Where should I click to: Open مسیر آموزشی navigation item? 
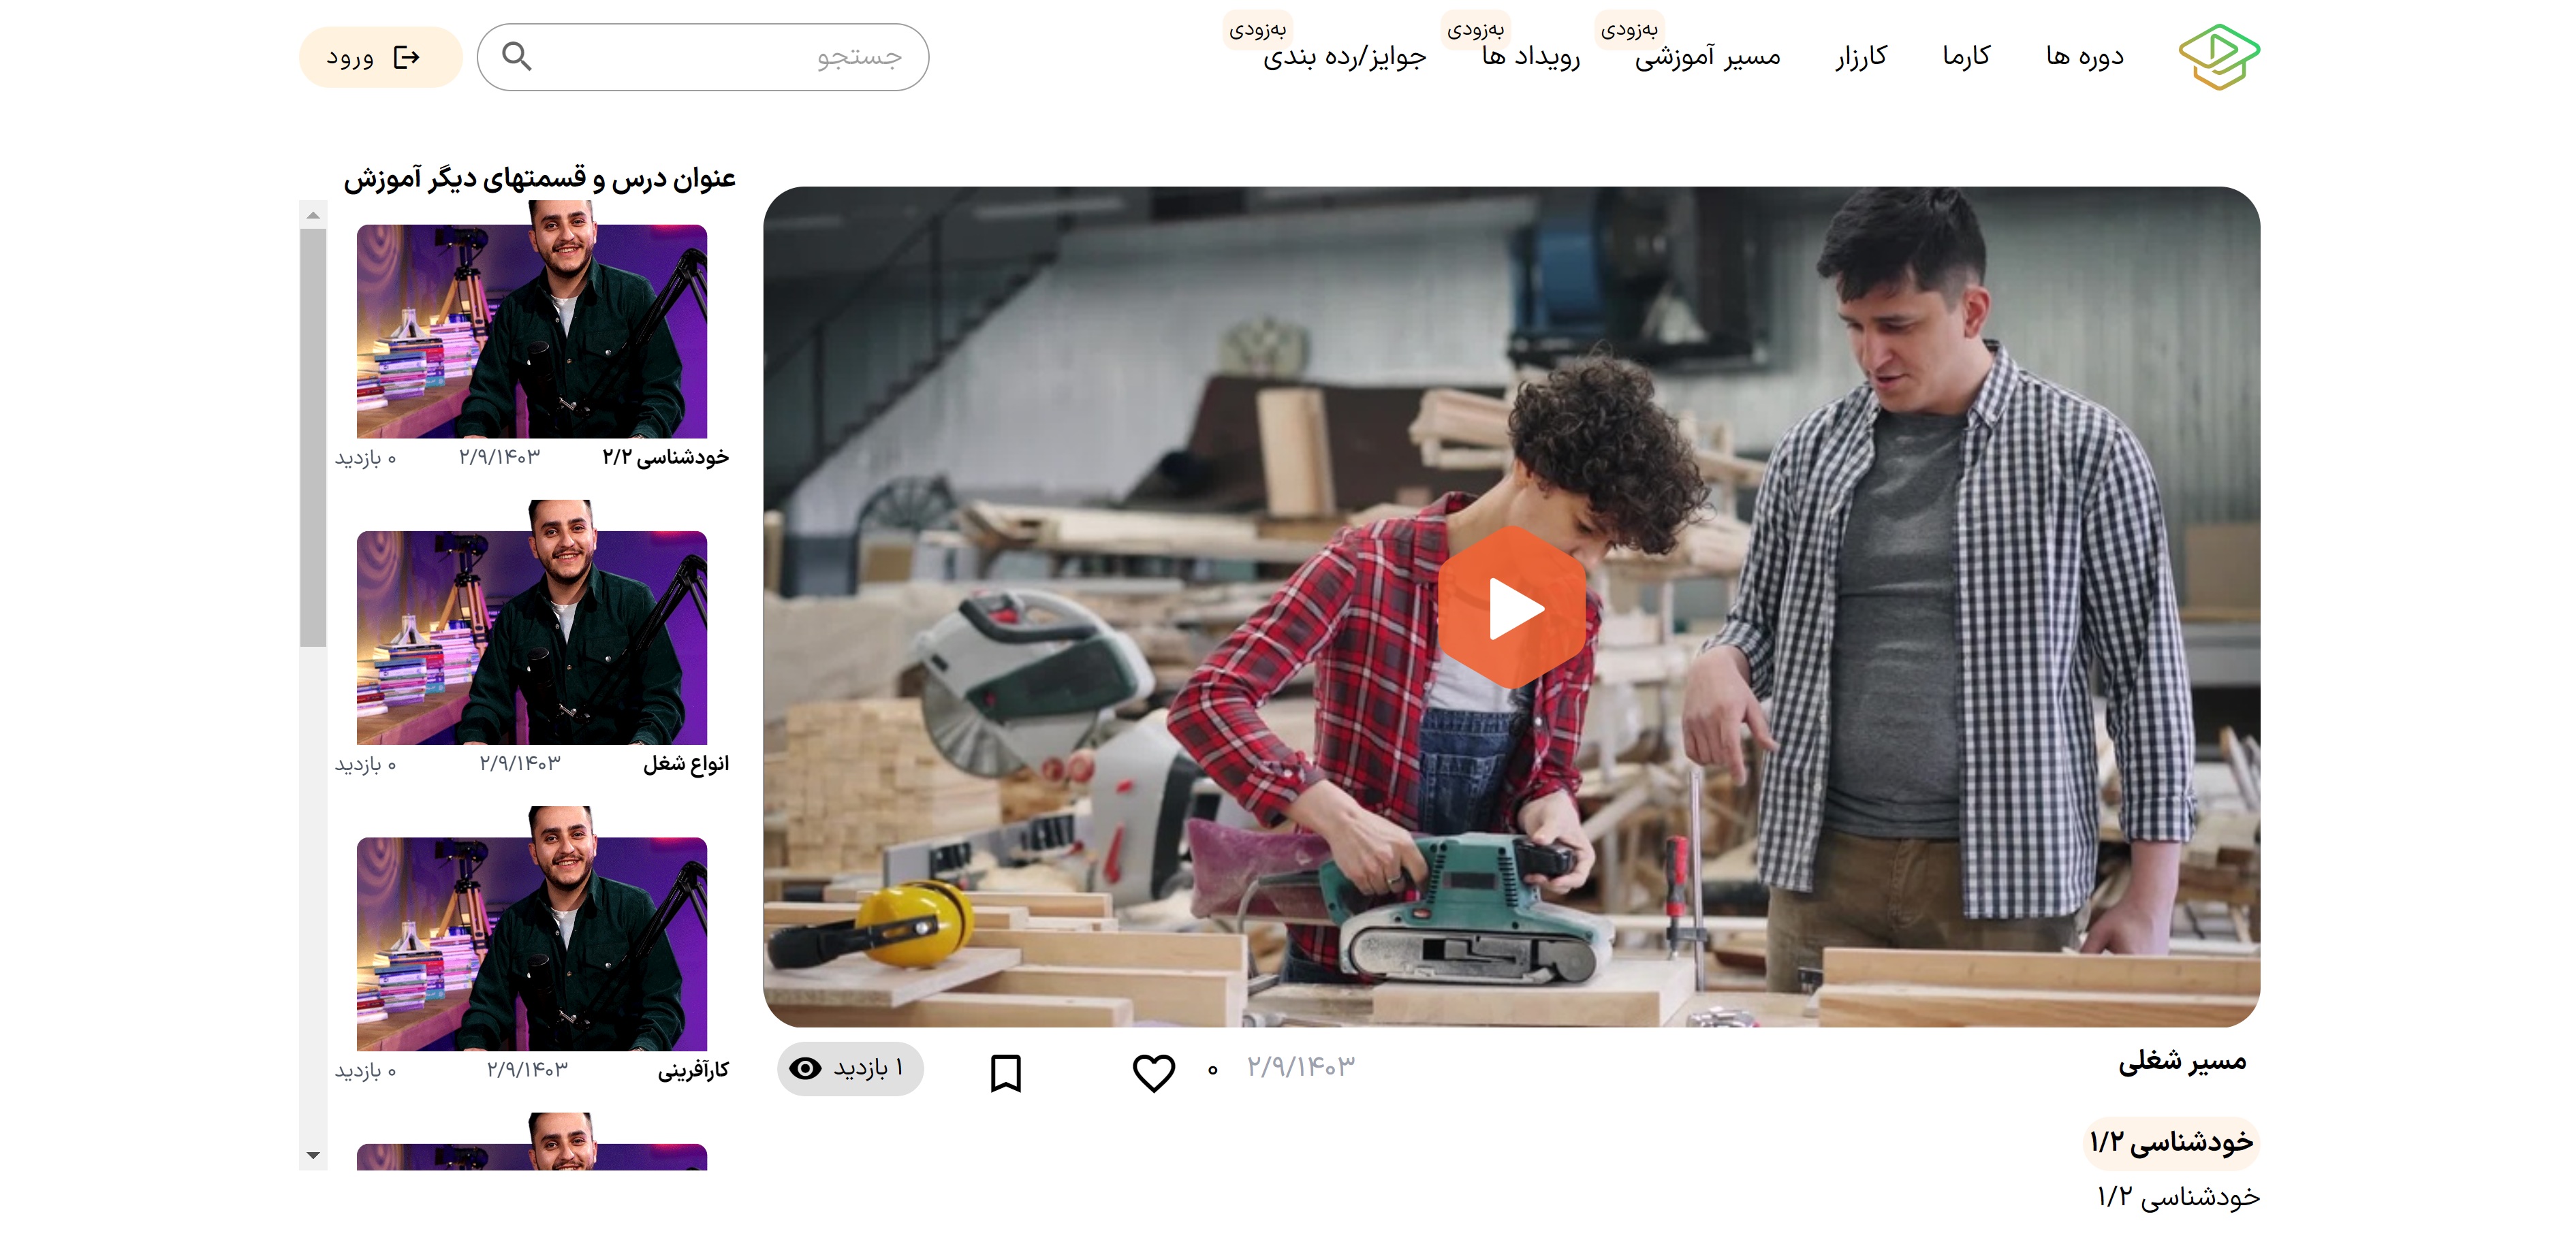point(1707,56)
